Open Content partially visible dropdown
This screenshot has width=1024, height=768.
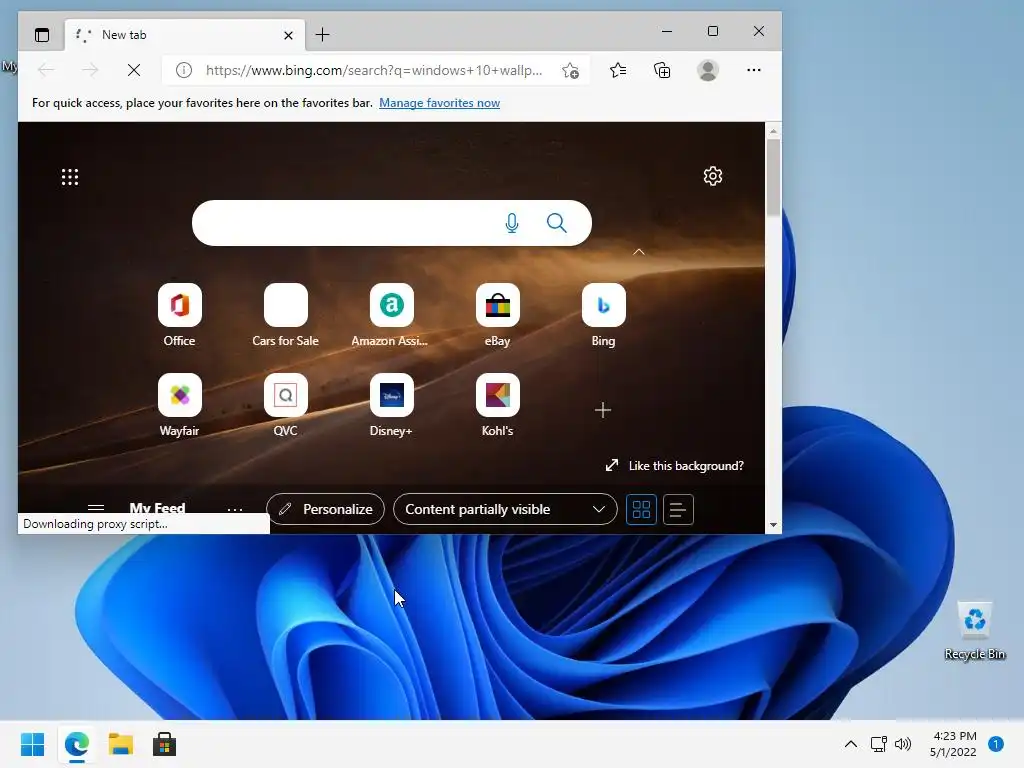point(505,509)
